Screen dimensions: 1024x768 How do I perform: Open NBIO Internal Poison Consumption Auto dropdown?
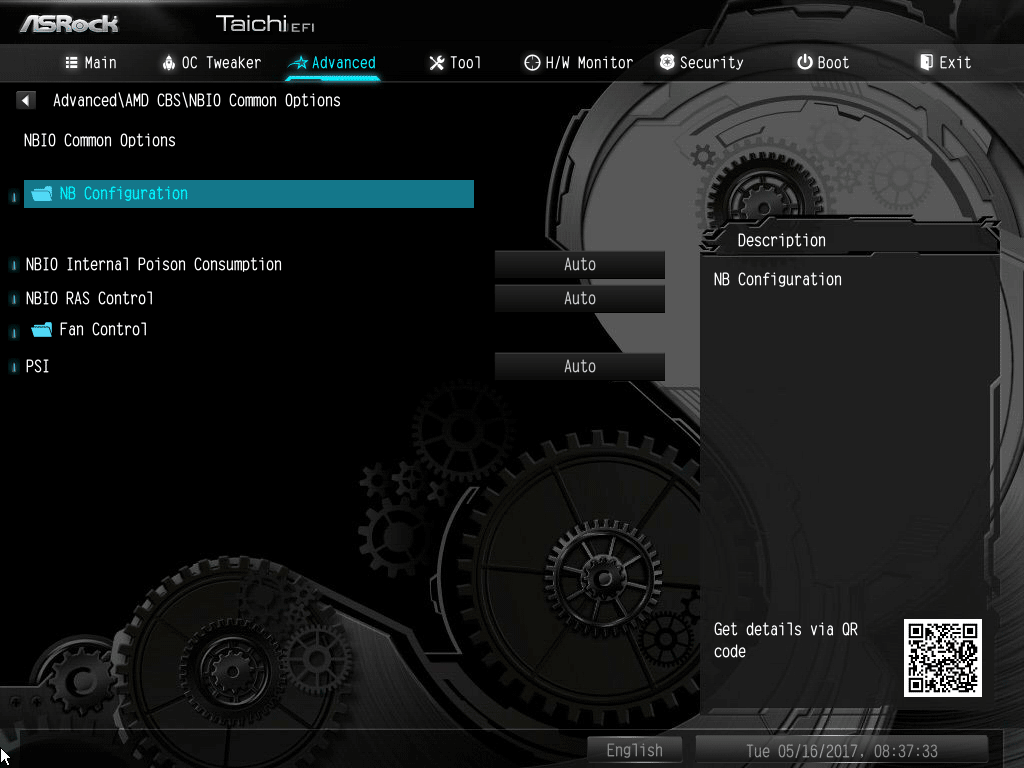click(580, 264)
